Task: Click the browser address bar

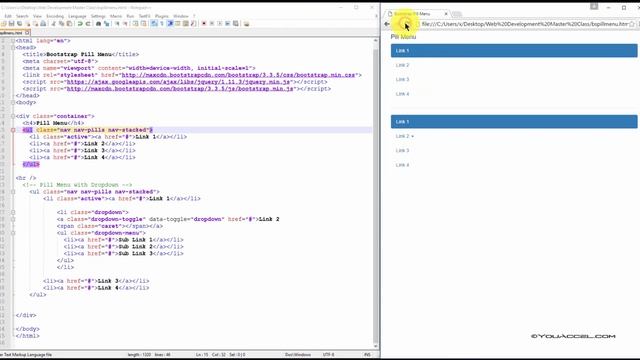Action: 524,24
